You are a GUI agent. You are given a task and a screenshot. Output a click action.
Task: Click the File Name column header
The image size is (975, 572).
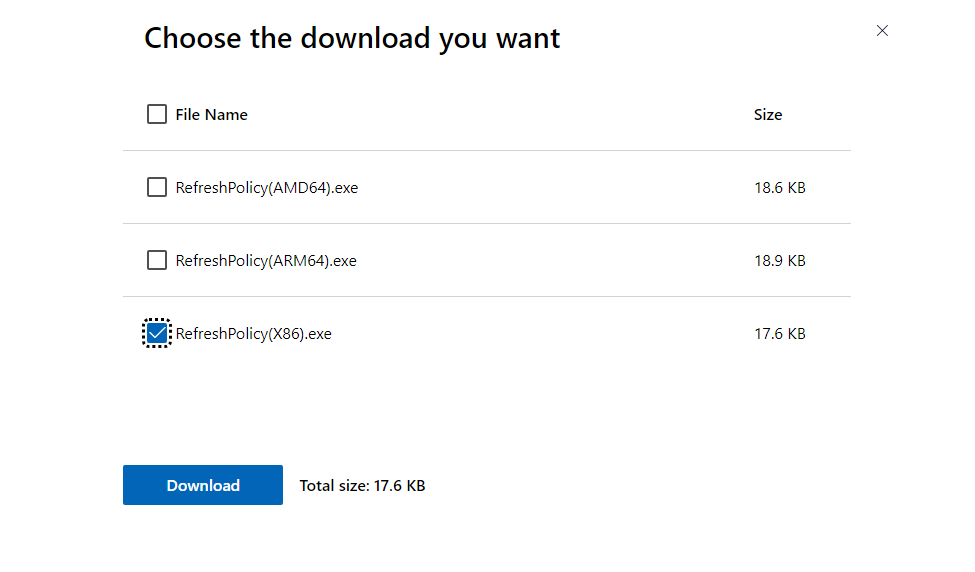tap(211, 115)
